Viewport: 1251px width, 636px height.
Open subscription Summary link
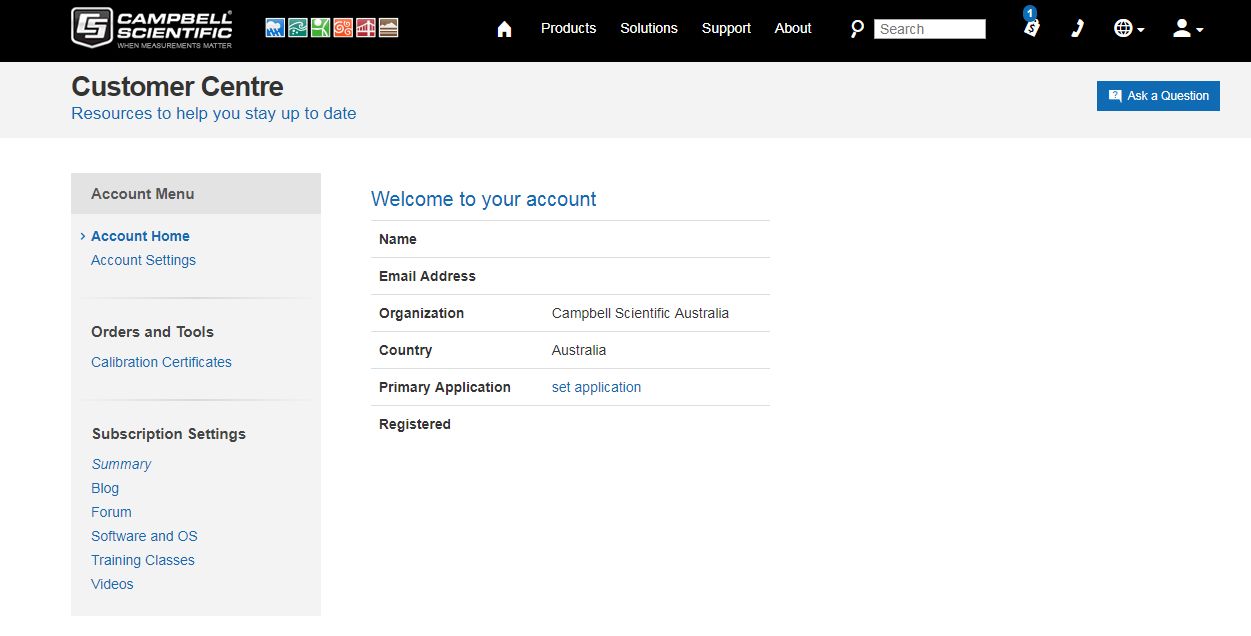121,464
